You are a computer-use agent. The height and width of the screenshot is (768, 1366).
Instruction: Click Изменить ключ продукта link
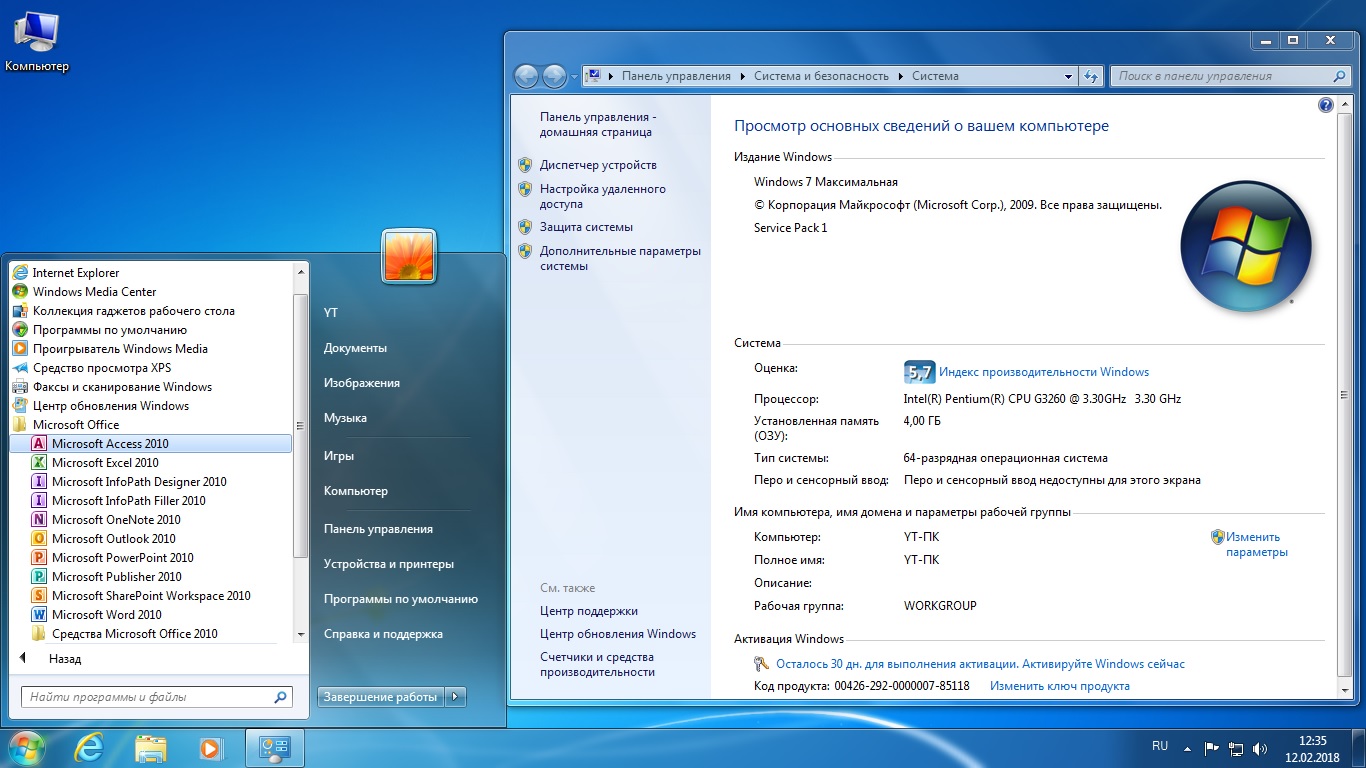[1059, 686]
